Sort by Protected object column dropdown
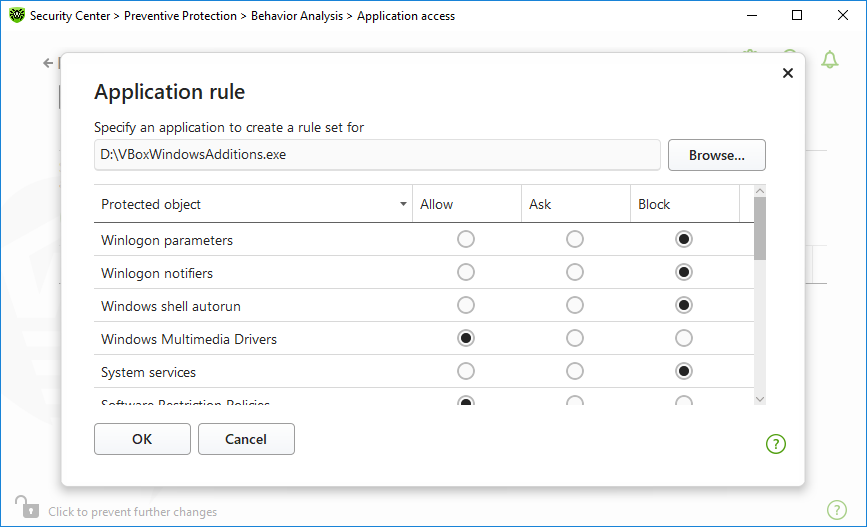 coord(403,205)
